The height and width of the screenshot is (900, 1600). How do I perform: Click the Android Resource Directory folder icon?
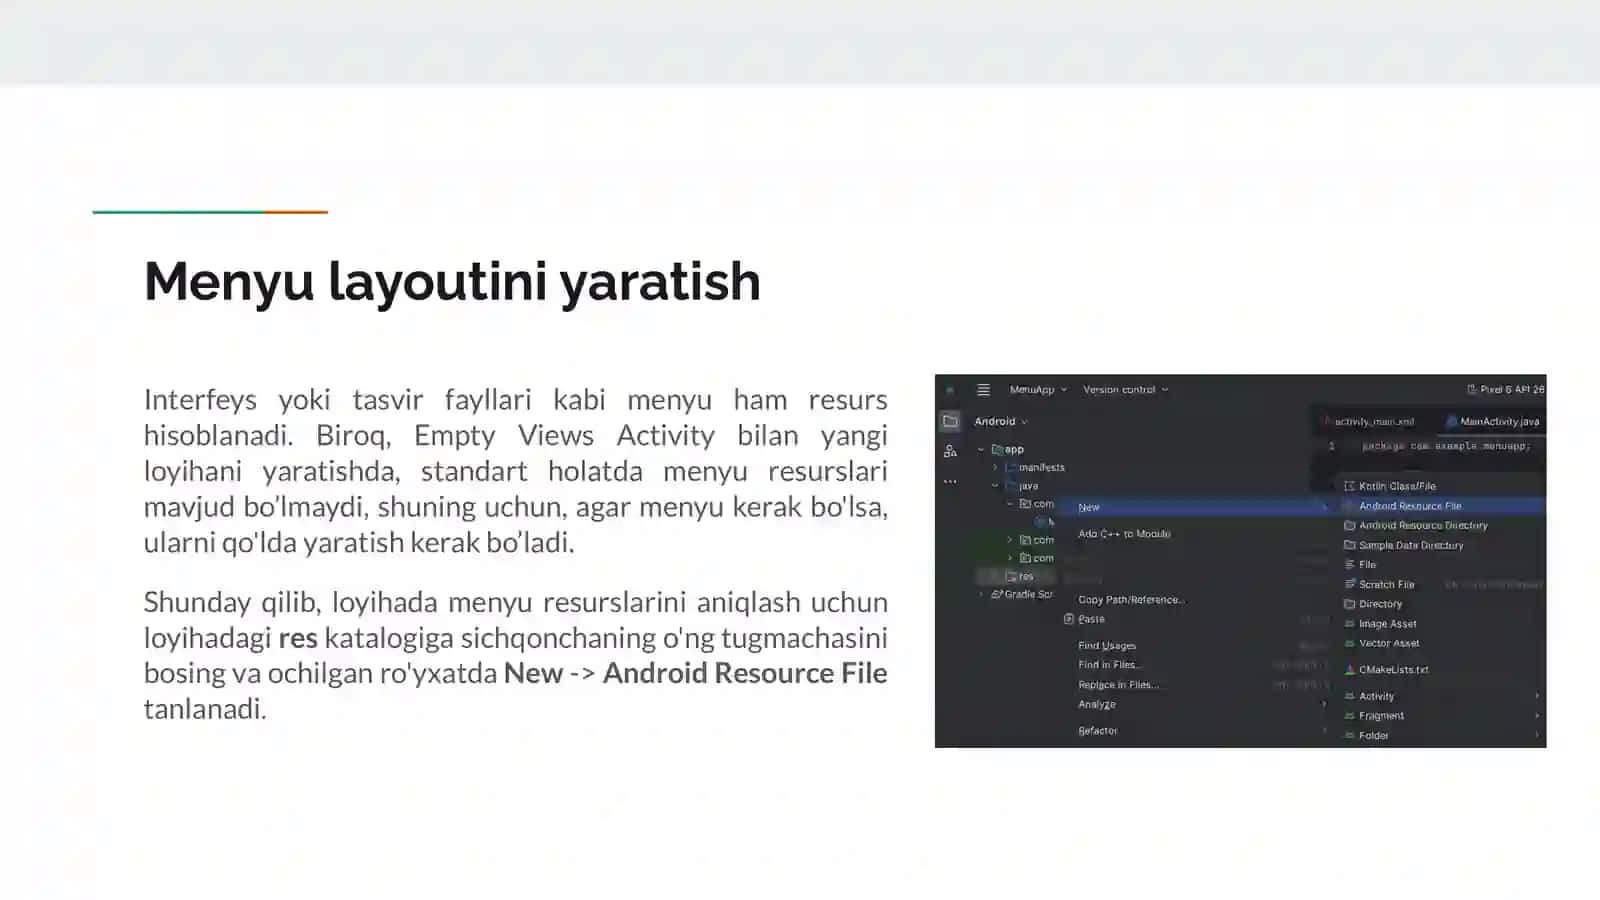click(1349, 526)
